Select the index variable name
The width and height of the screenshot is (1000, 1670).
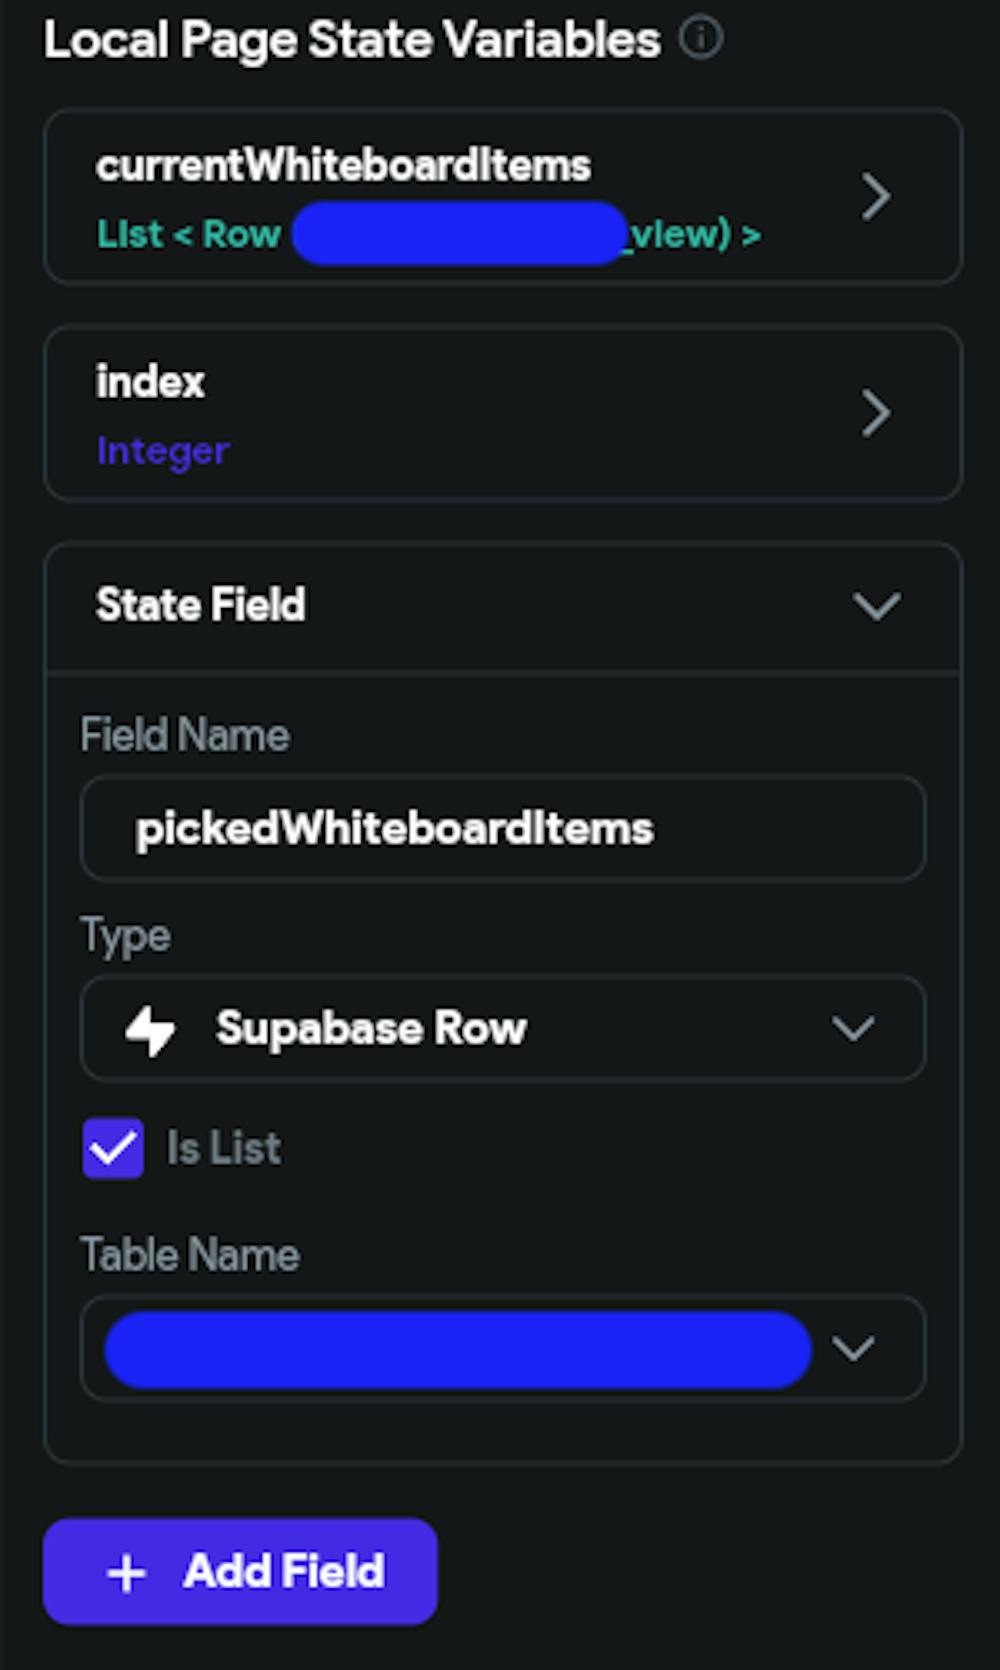click(150, 382)
